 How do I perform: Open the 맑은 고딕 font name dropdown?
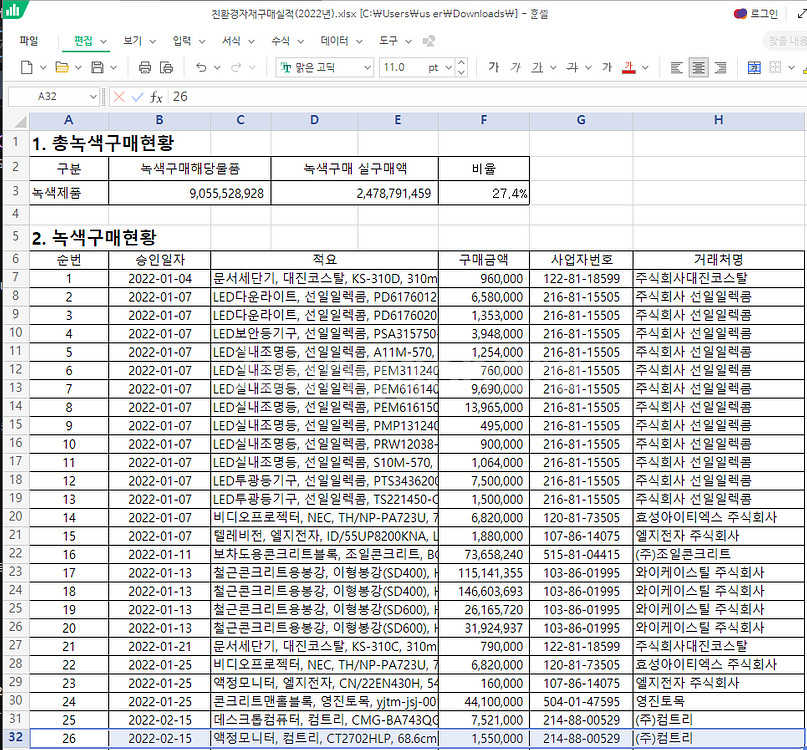(367, 67)
